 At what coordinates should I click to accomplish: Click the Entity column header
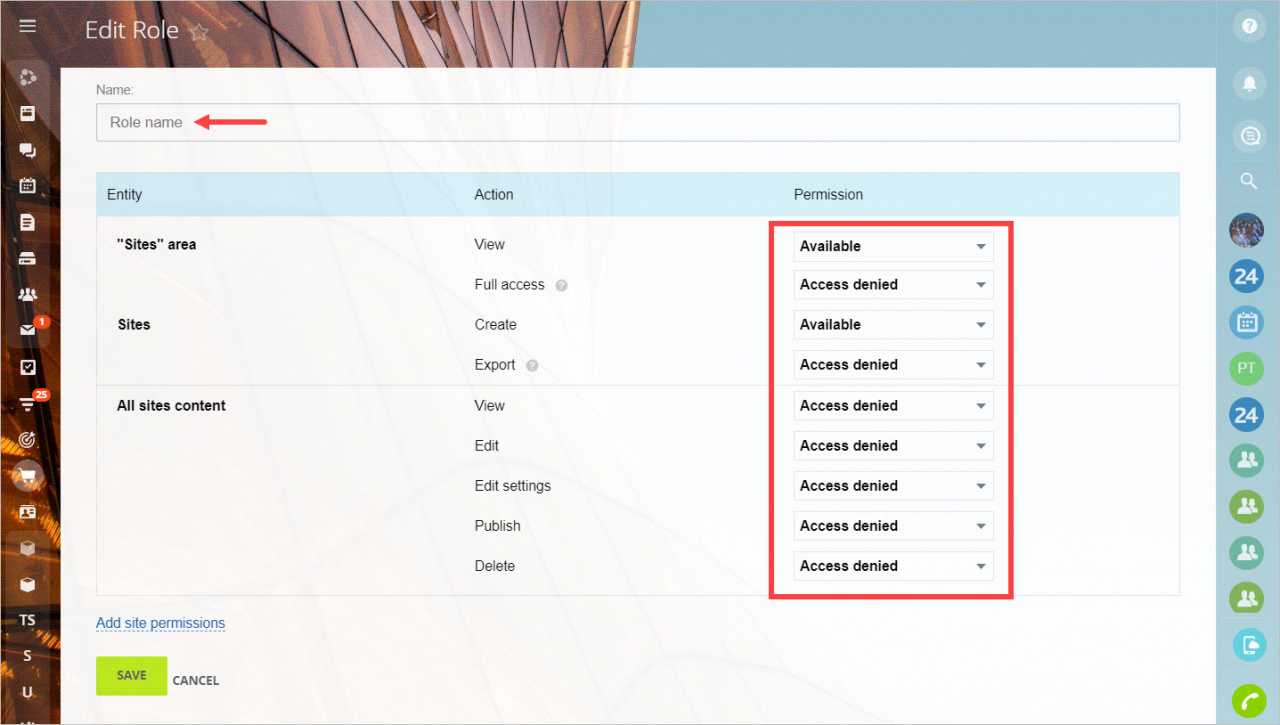[124, 194]
